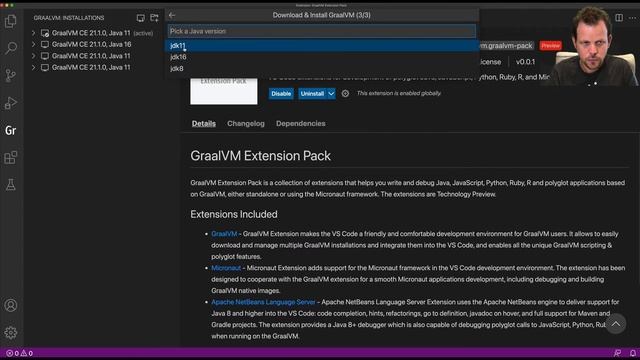Viewport: 640px width, 360px height.
Task: Select GraalVM CE 21.1.0, Java 16 row
Action: [x=91, y=44]
